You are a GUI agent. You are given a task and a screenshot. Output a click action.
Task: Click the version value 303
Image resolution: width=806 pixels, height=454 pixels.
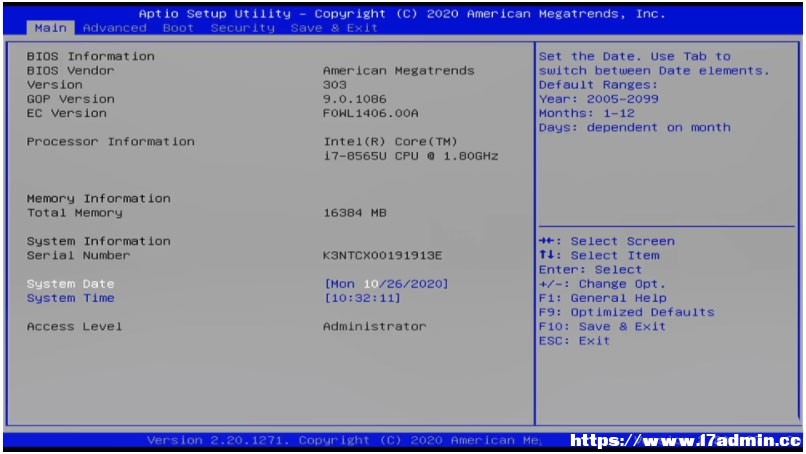(335, 85)
